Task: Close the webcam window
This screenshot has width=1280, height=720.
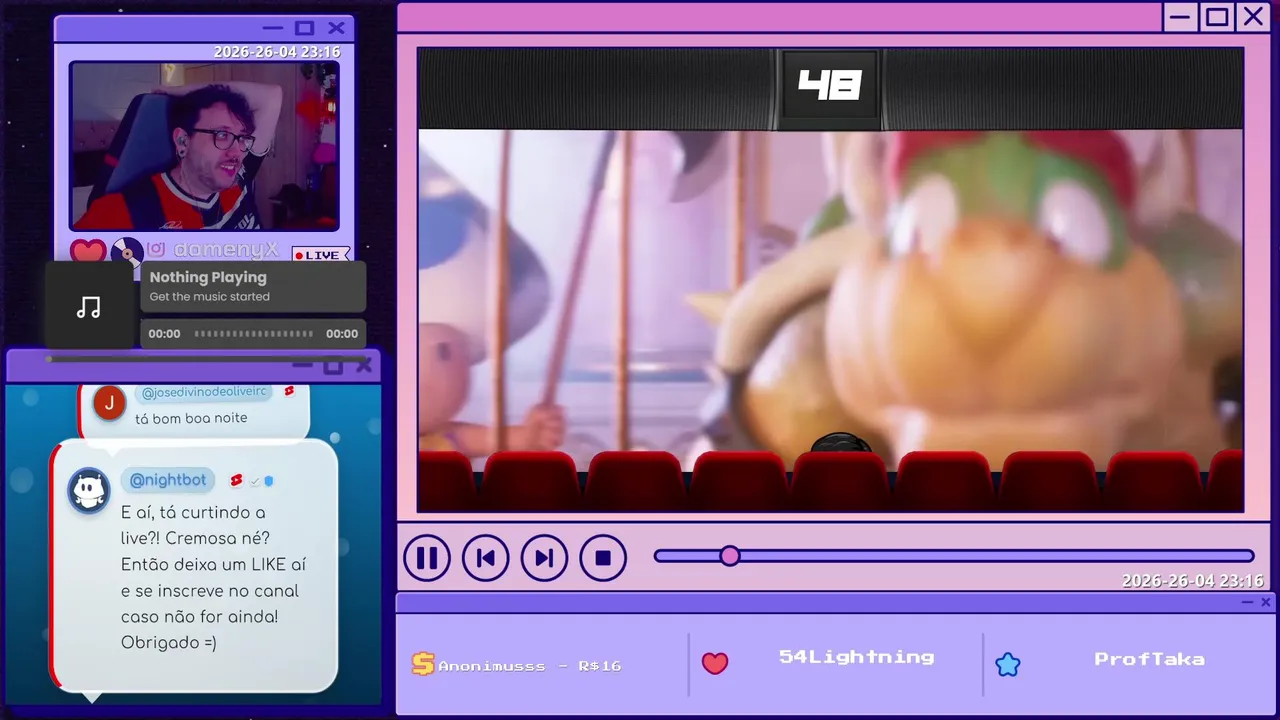Action: tap(336, 28)
